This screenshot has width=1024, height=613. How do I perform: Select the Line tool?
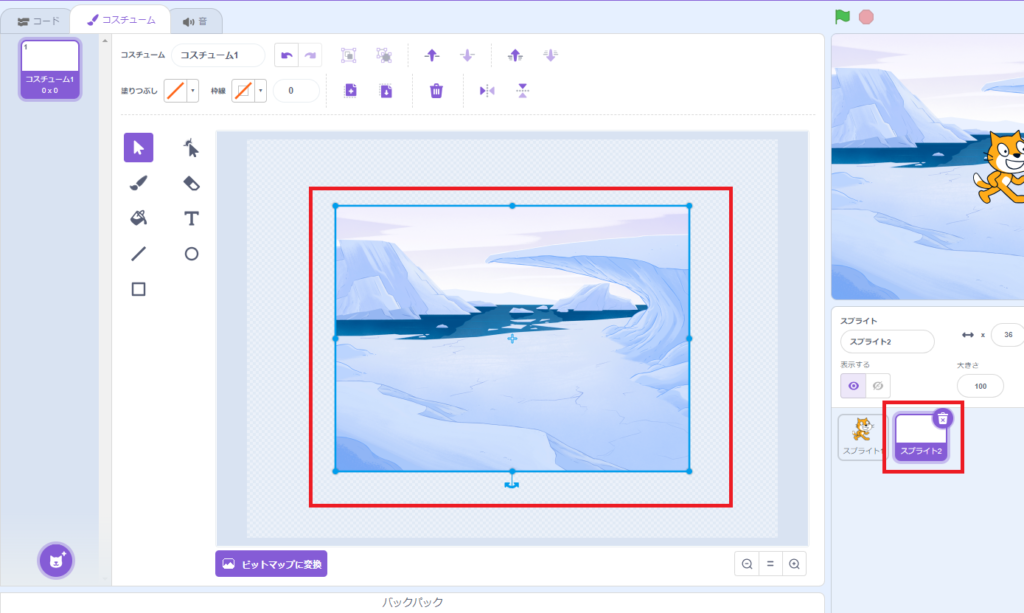coord(139,254)
